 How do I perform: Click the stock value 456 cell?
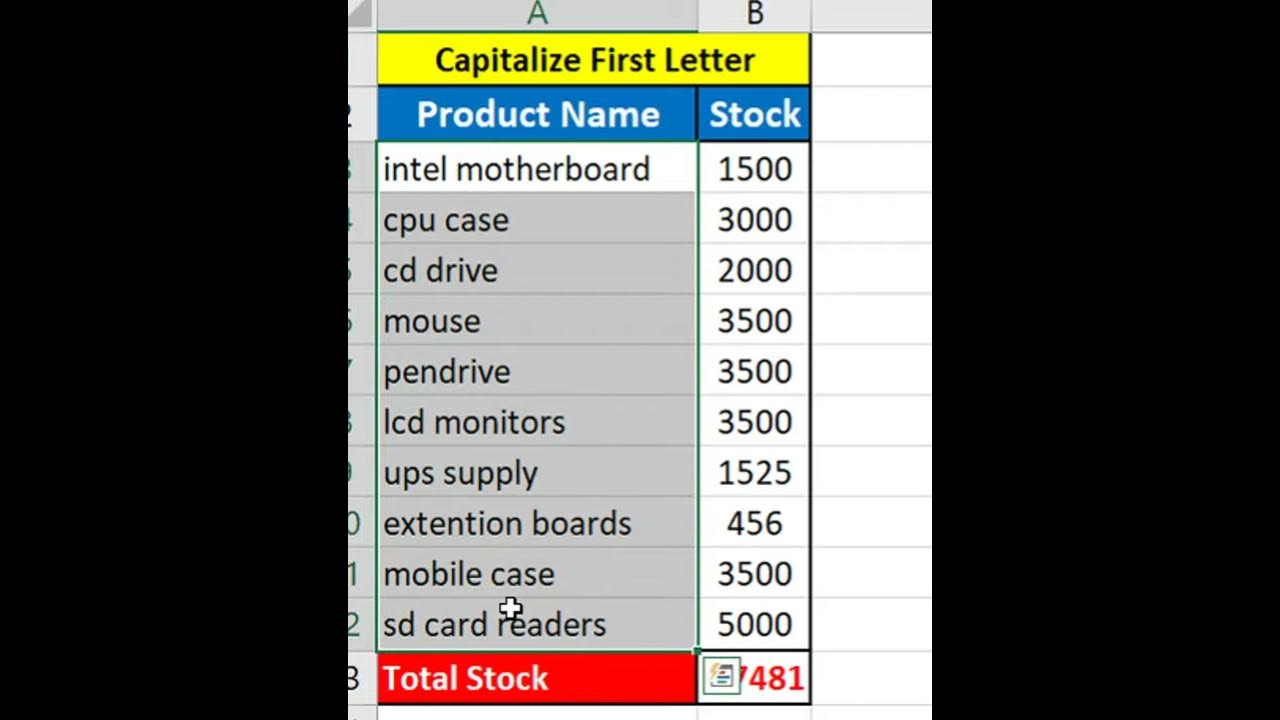(754, 524)
